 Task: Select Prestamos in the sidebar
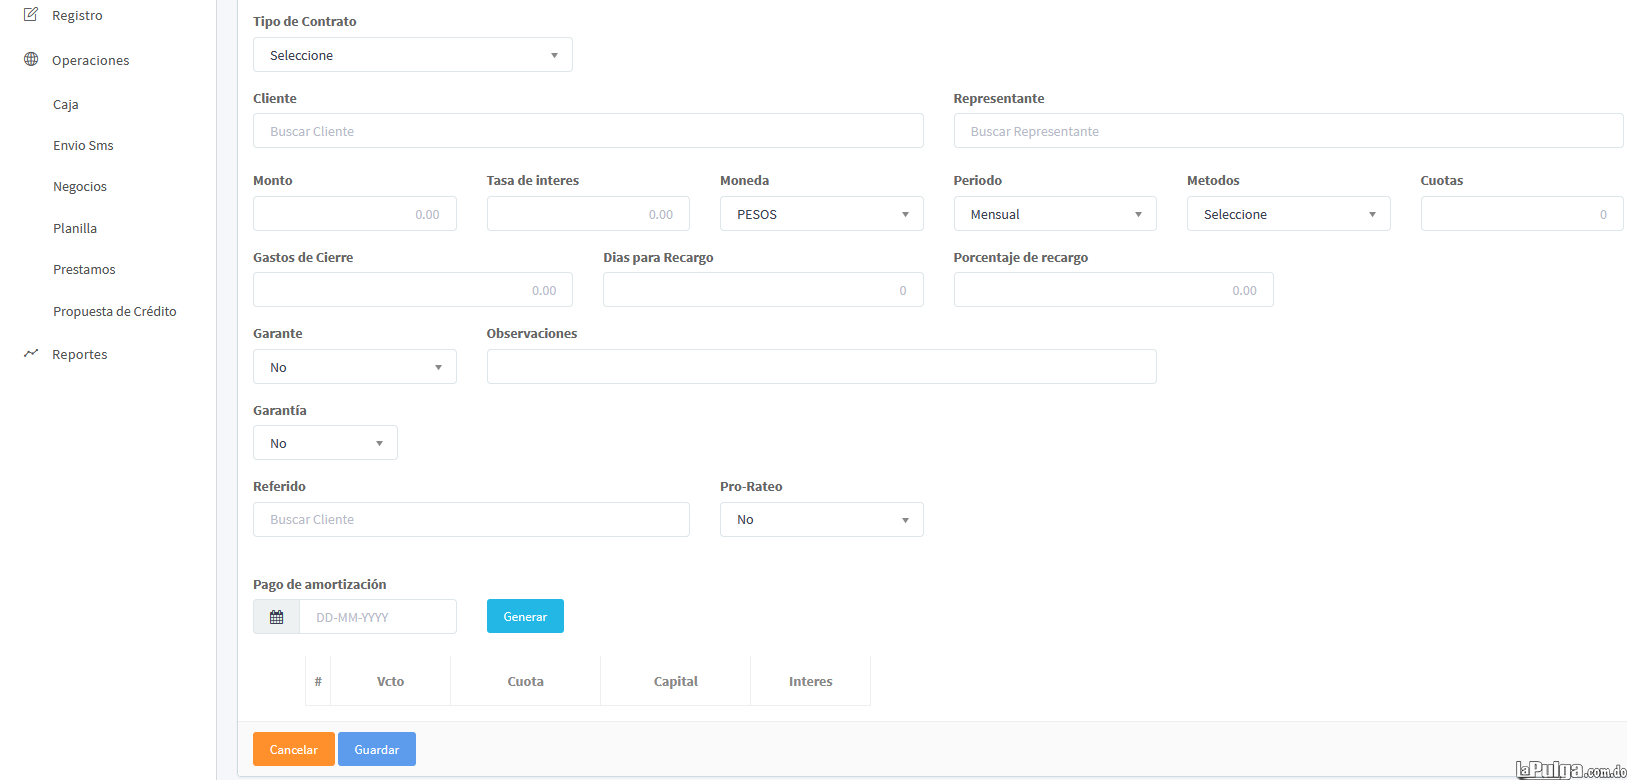coord(85,270)
